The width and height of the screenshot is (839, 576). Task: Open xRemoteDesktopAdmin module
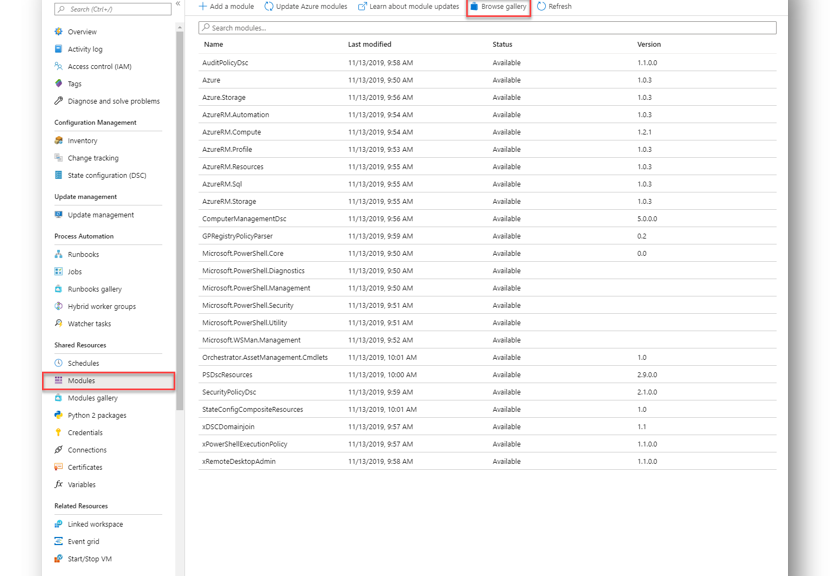[x=487, y=461]
